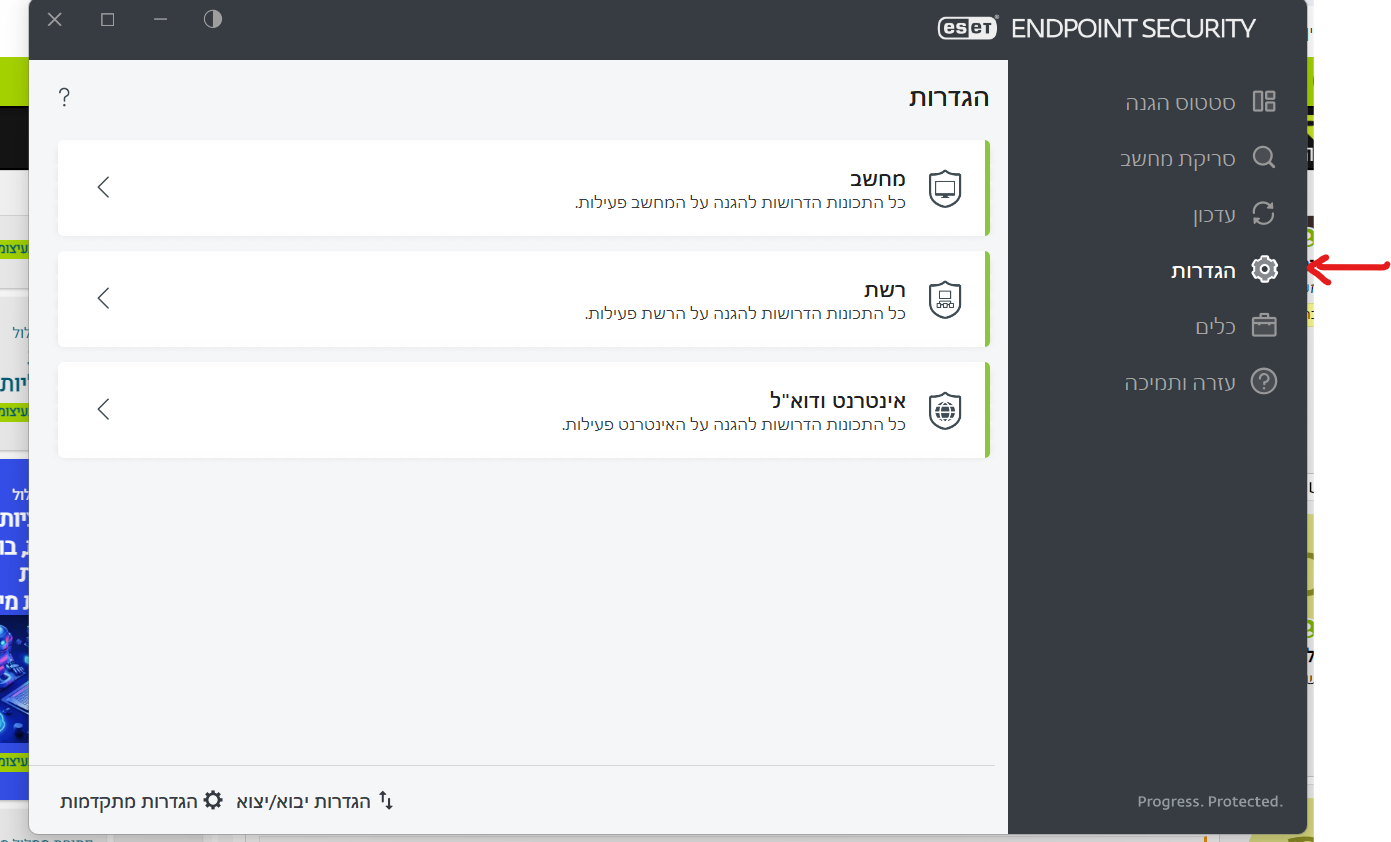Click the ESET Endpoint Security logo
Viewport: 1391px width, 842px height.
click(x=1095, y=28)
